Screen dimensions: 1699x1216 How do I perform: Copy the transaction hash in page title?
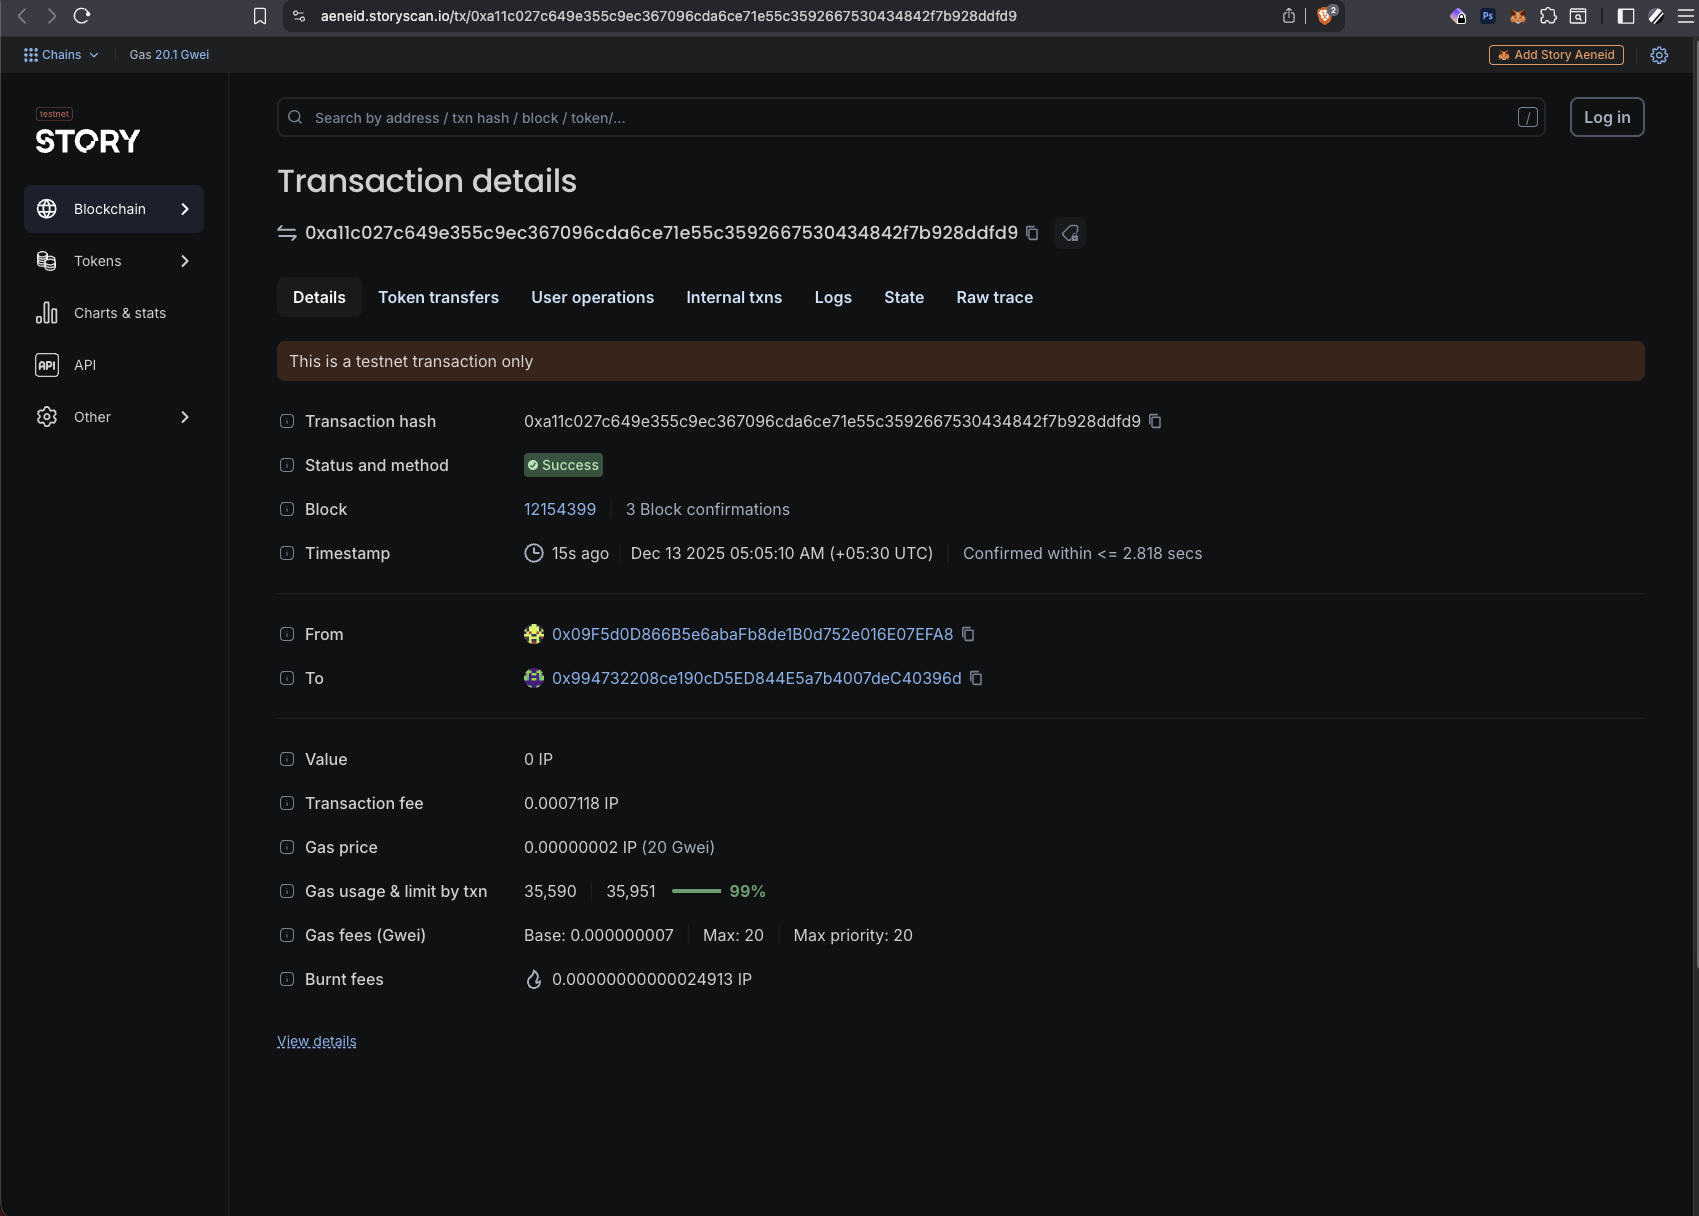coord(1032,233)
